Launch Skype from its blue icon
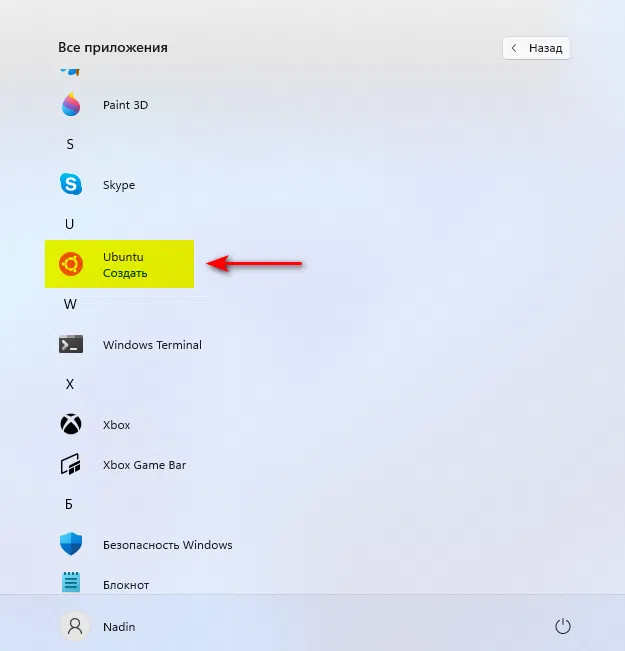The width and height of the screenshot is (625, 651). (71, 184)
